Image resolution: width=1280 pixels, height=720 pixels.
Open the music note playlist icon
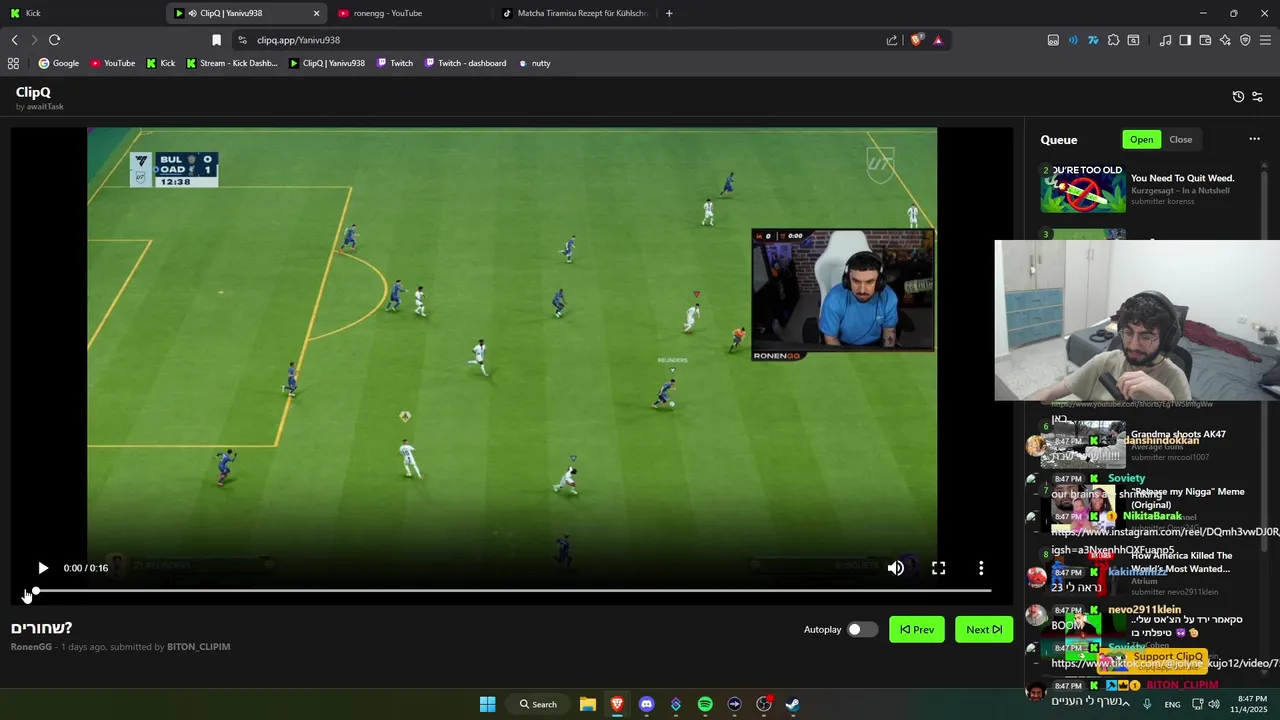tap(1165, 40)
